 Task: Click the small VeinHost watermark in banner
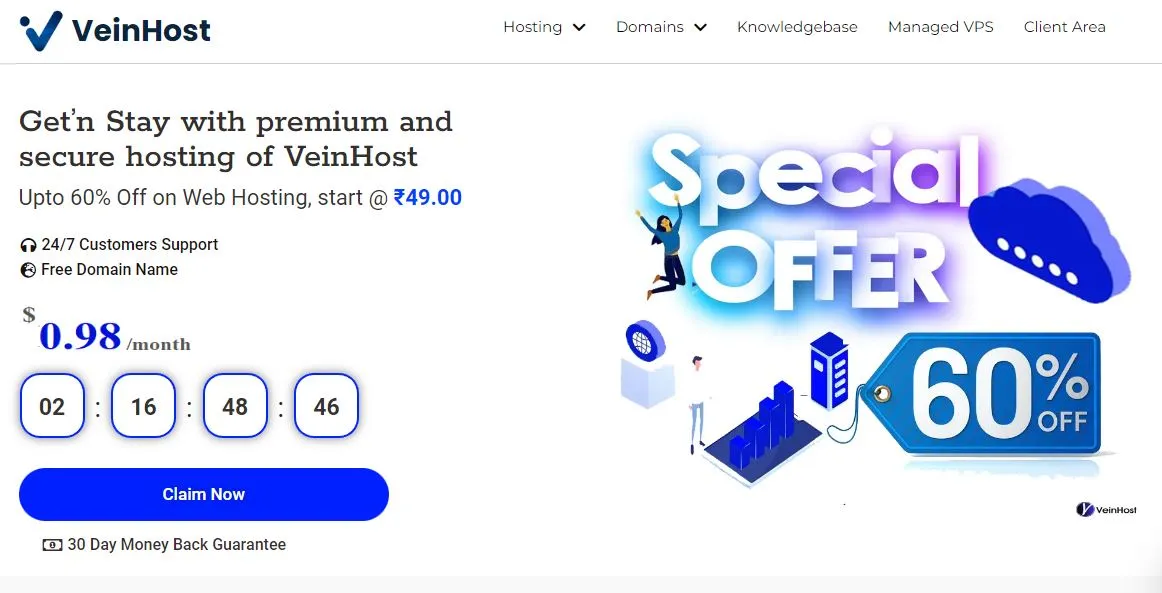(1106, 509)
